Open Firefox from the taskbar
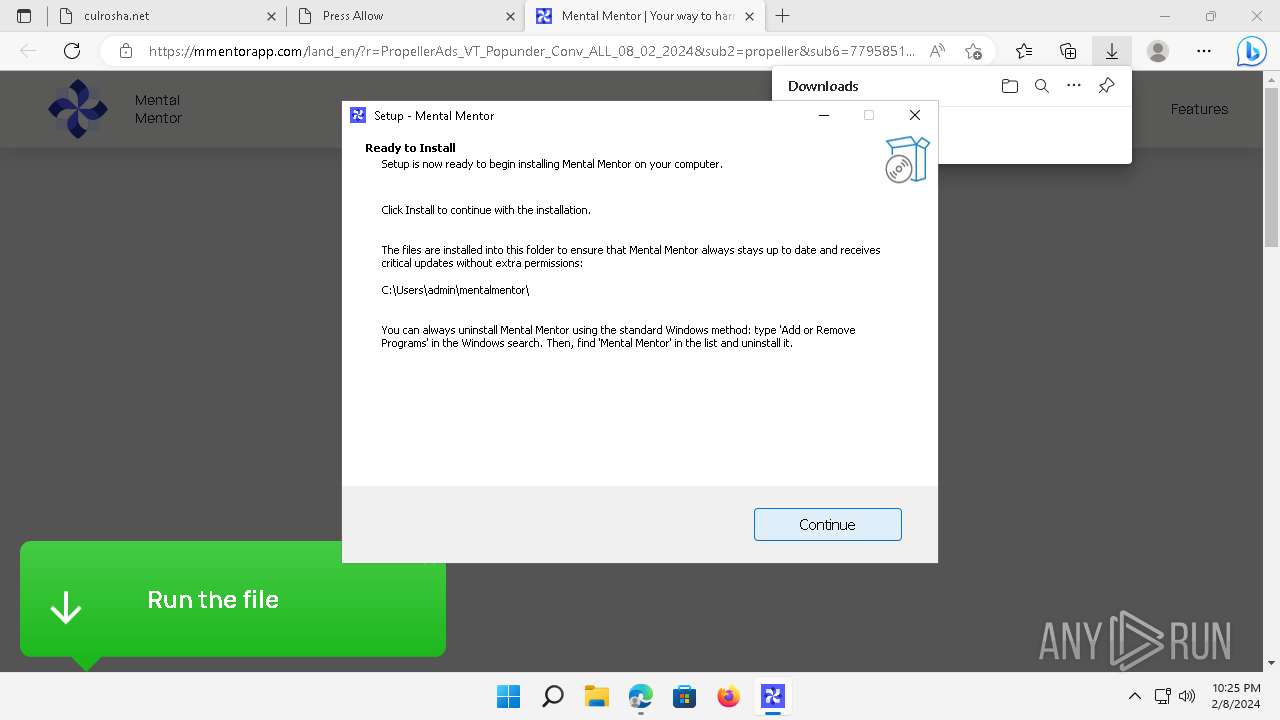Image resolution: width=1280 pixels, height=720 pixels. point(728,696)
